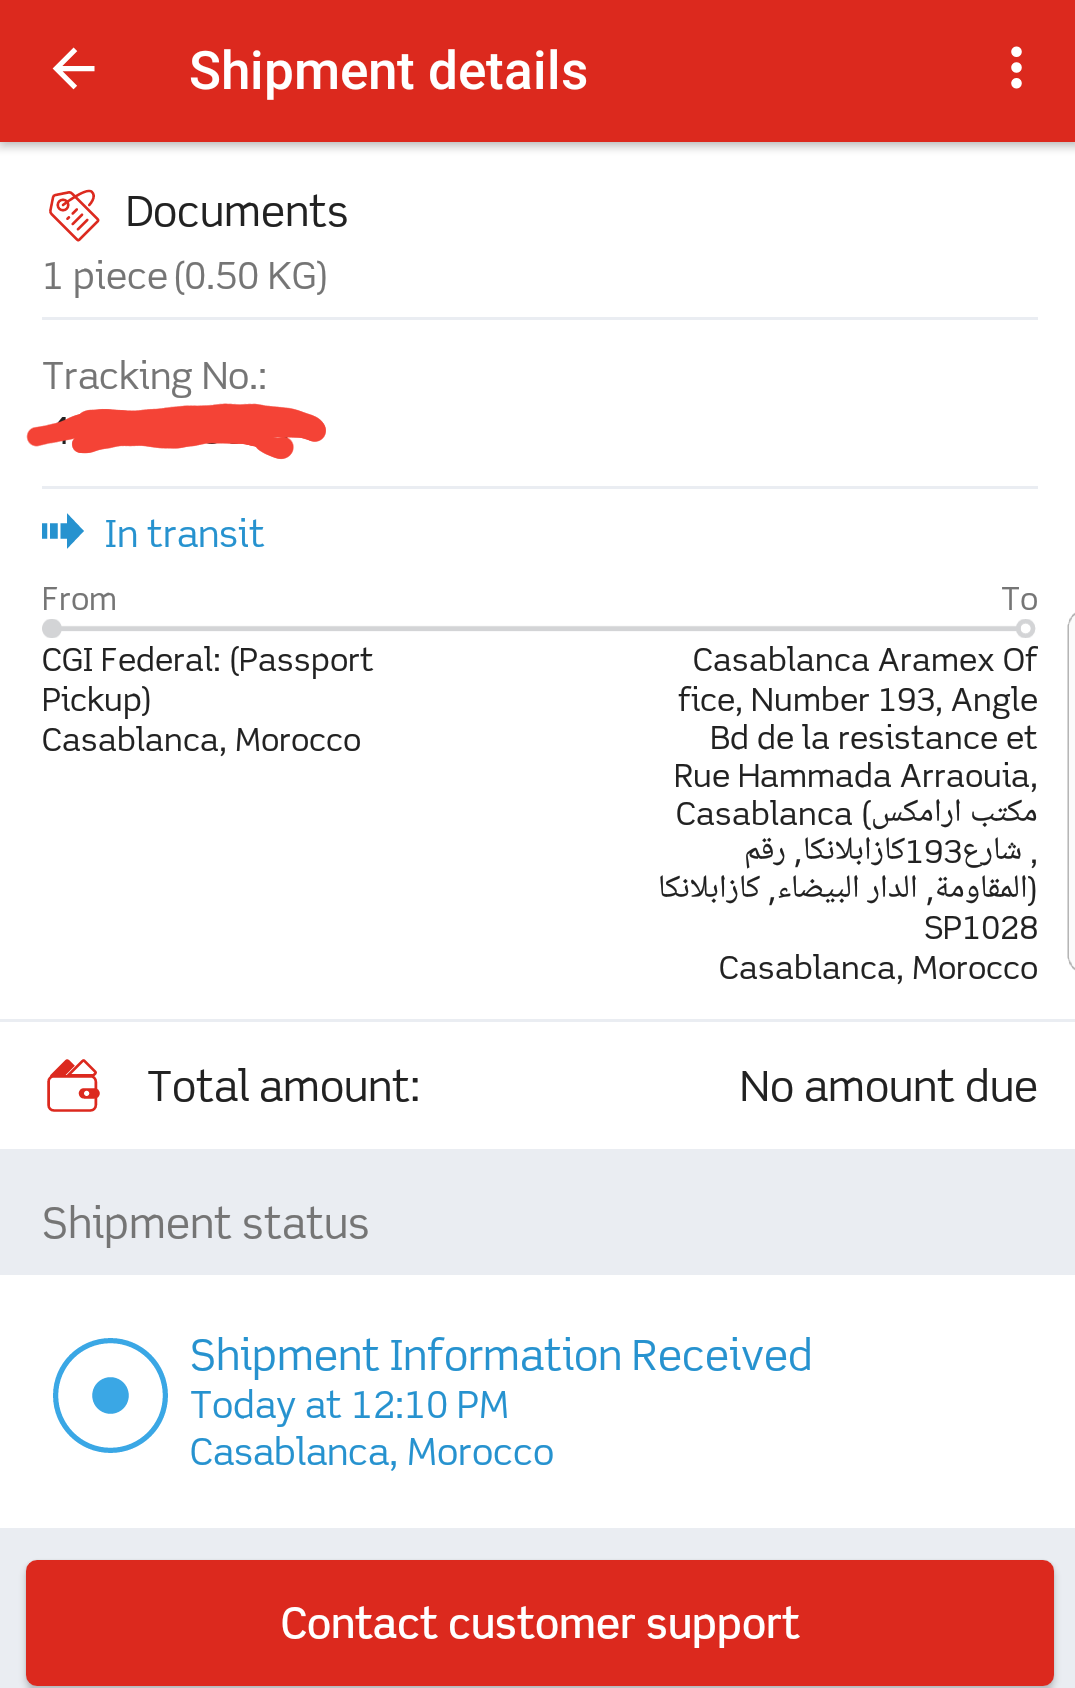This screenshot has width=1075, height=1688.
Task: Tap the origin dot on route line
Action: 52,629
